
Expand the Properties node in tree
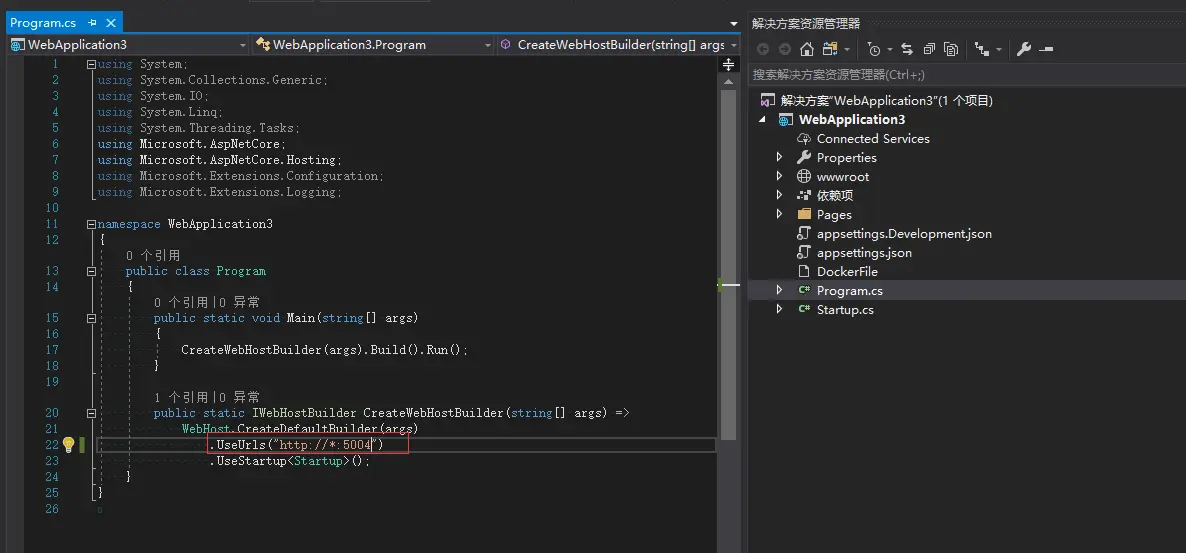click(780, 157)
